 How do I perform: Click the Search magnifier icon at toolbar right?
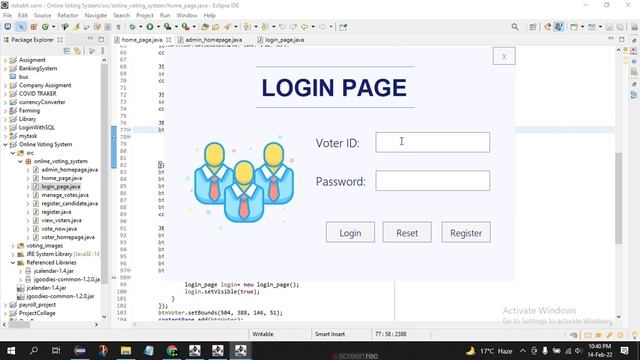[x=515, y=27]
